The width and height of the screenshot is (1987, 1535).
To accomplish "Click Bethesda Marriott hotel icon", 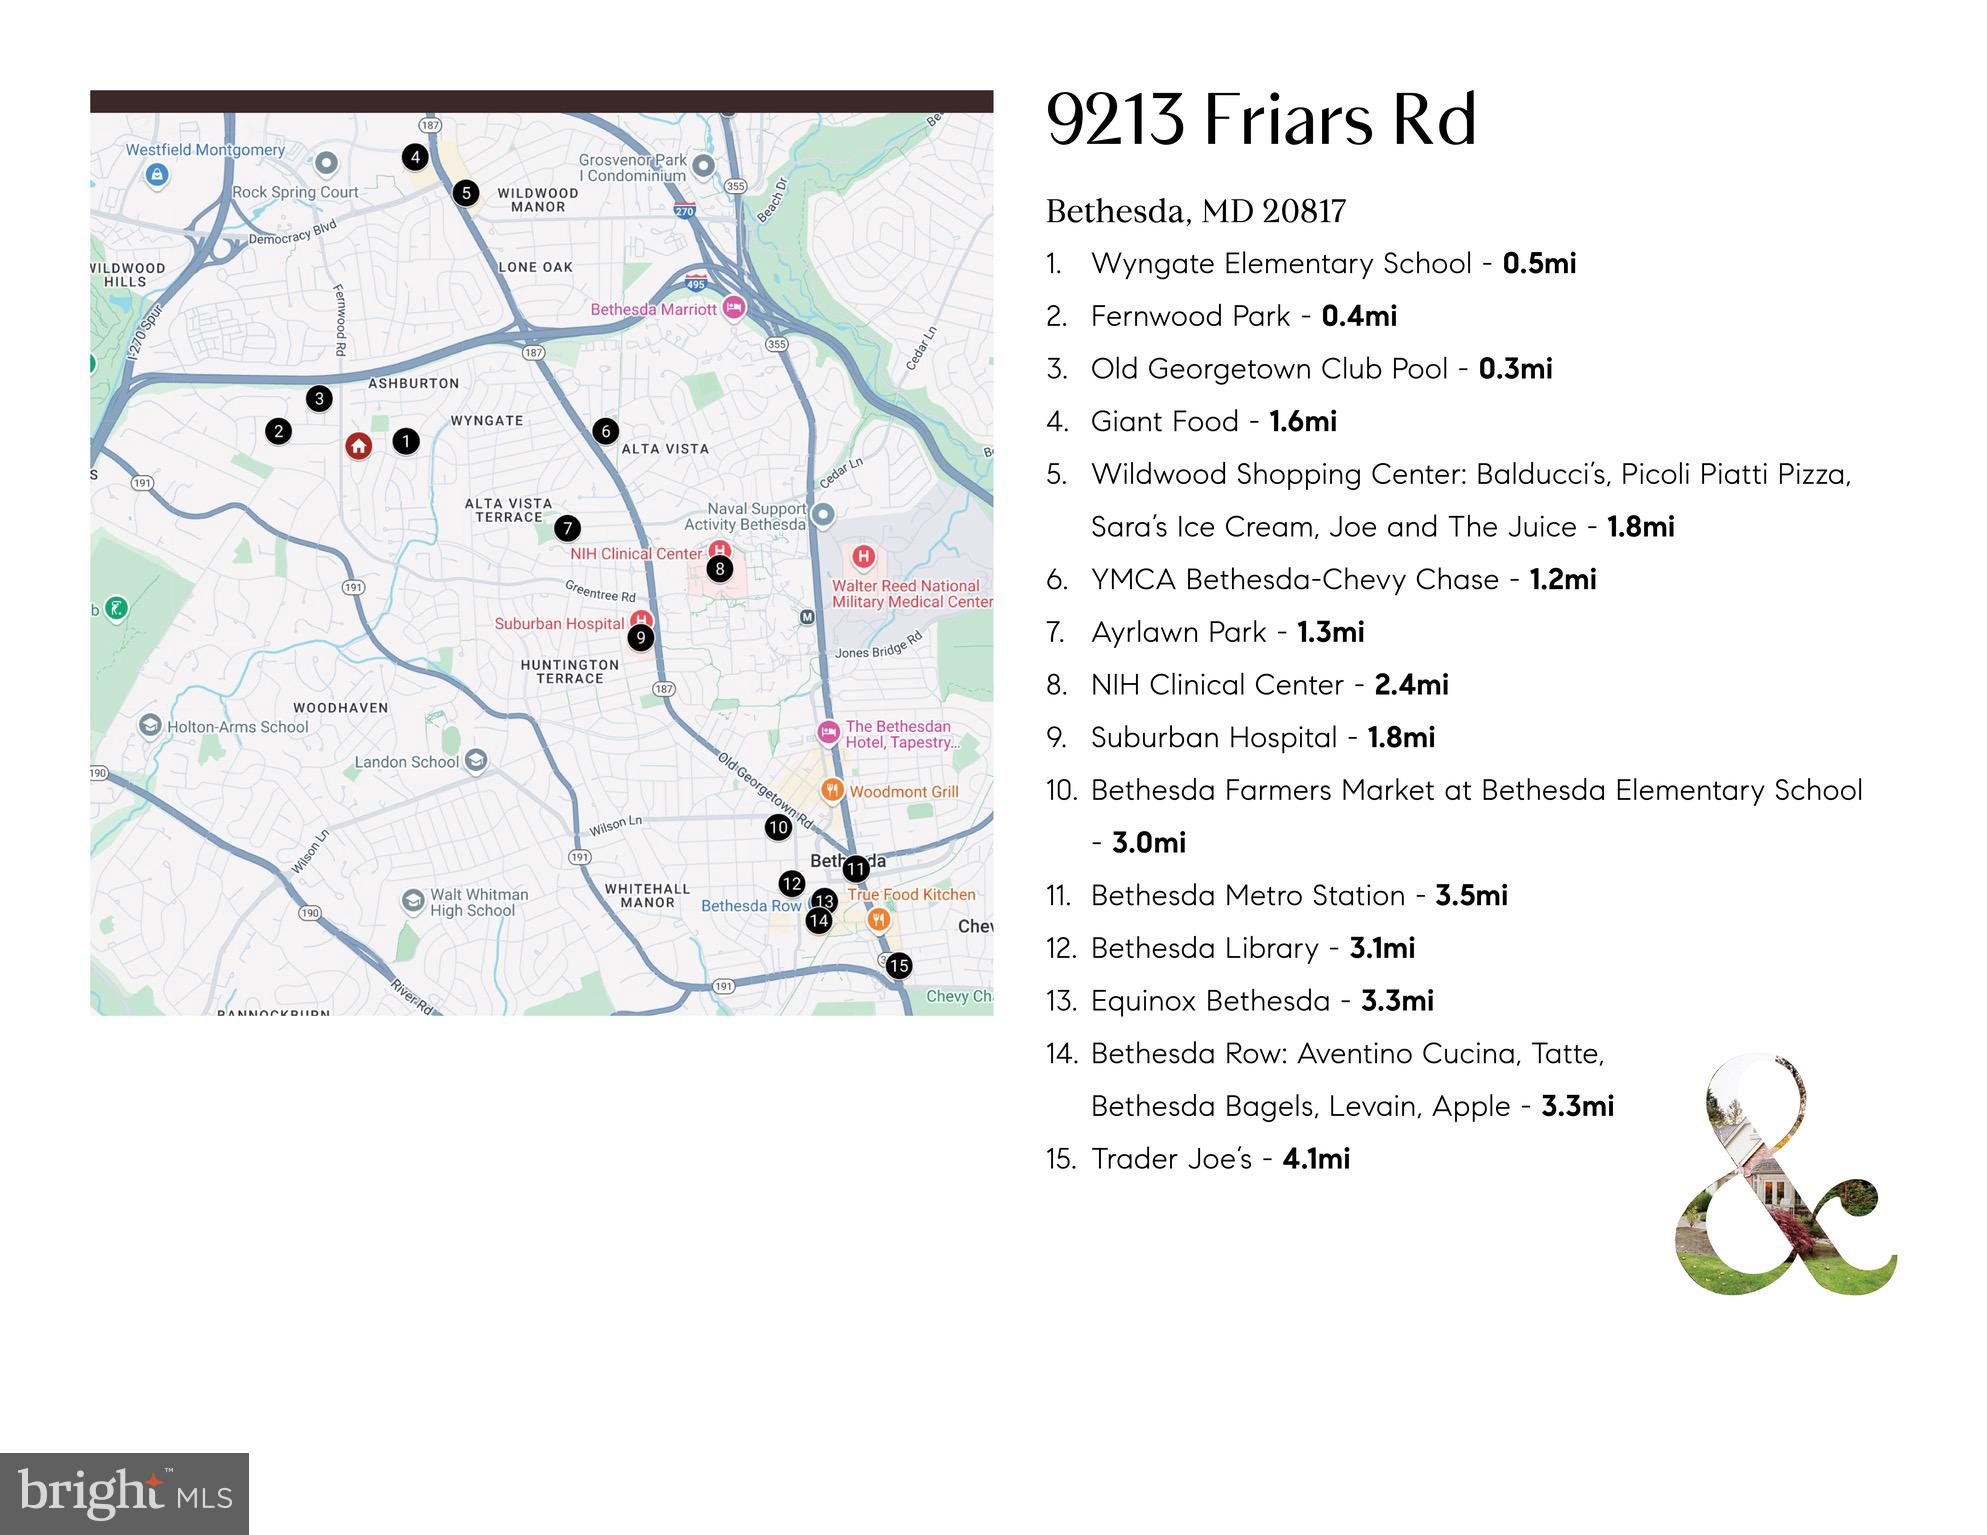I will [733, 308].
